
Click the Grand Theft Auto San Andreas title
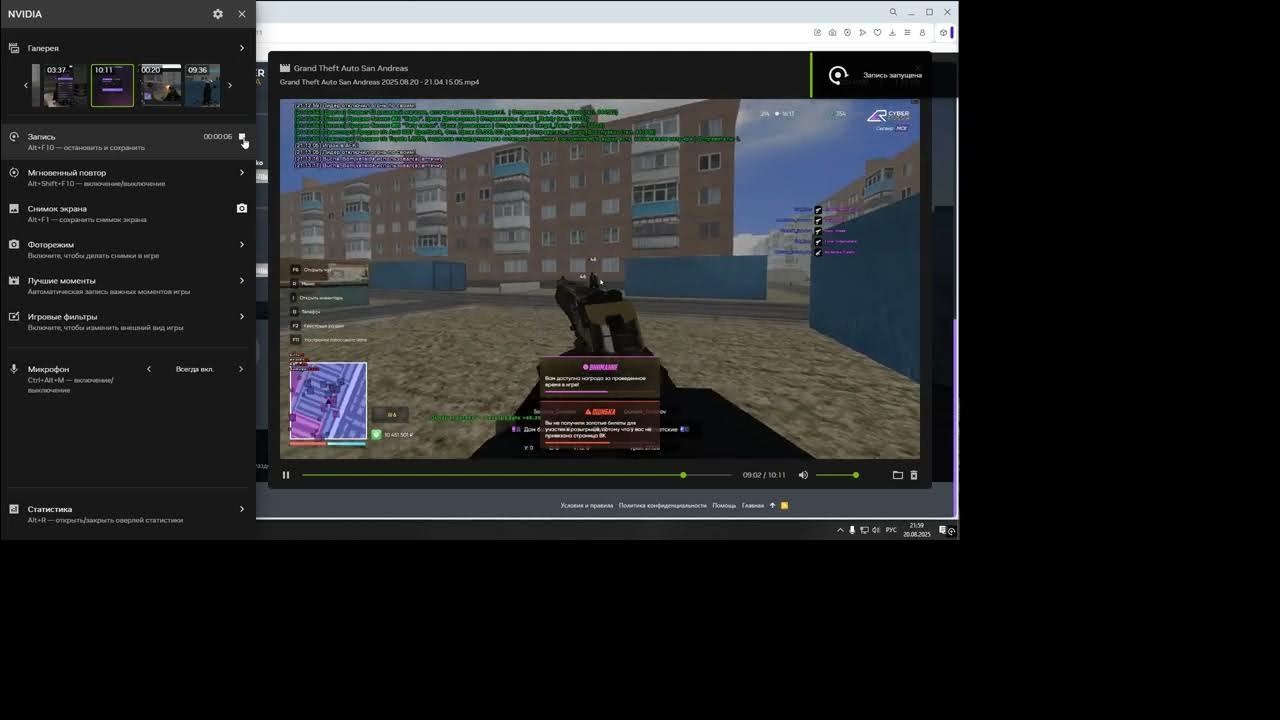351,68
